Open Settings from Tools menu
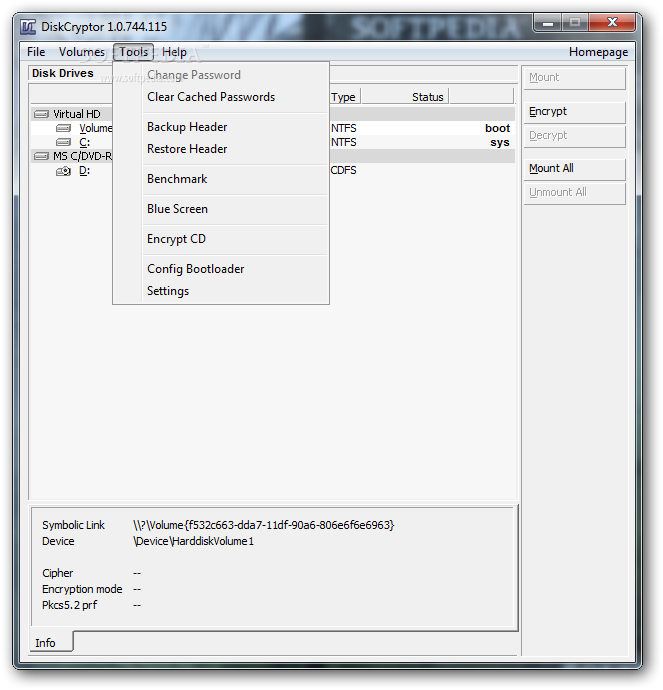Viewport: 663px width, 690px height. point(235,290)
